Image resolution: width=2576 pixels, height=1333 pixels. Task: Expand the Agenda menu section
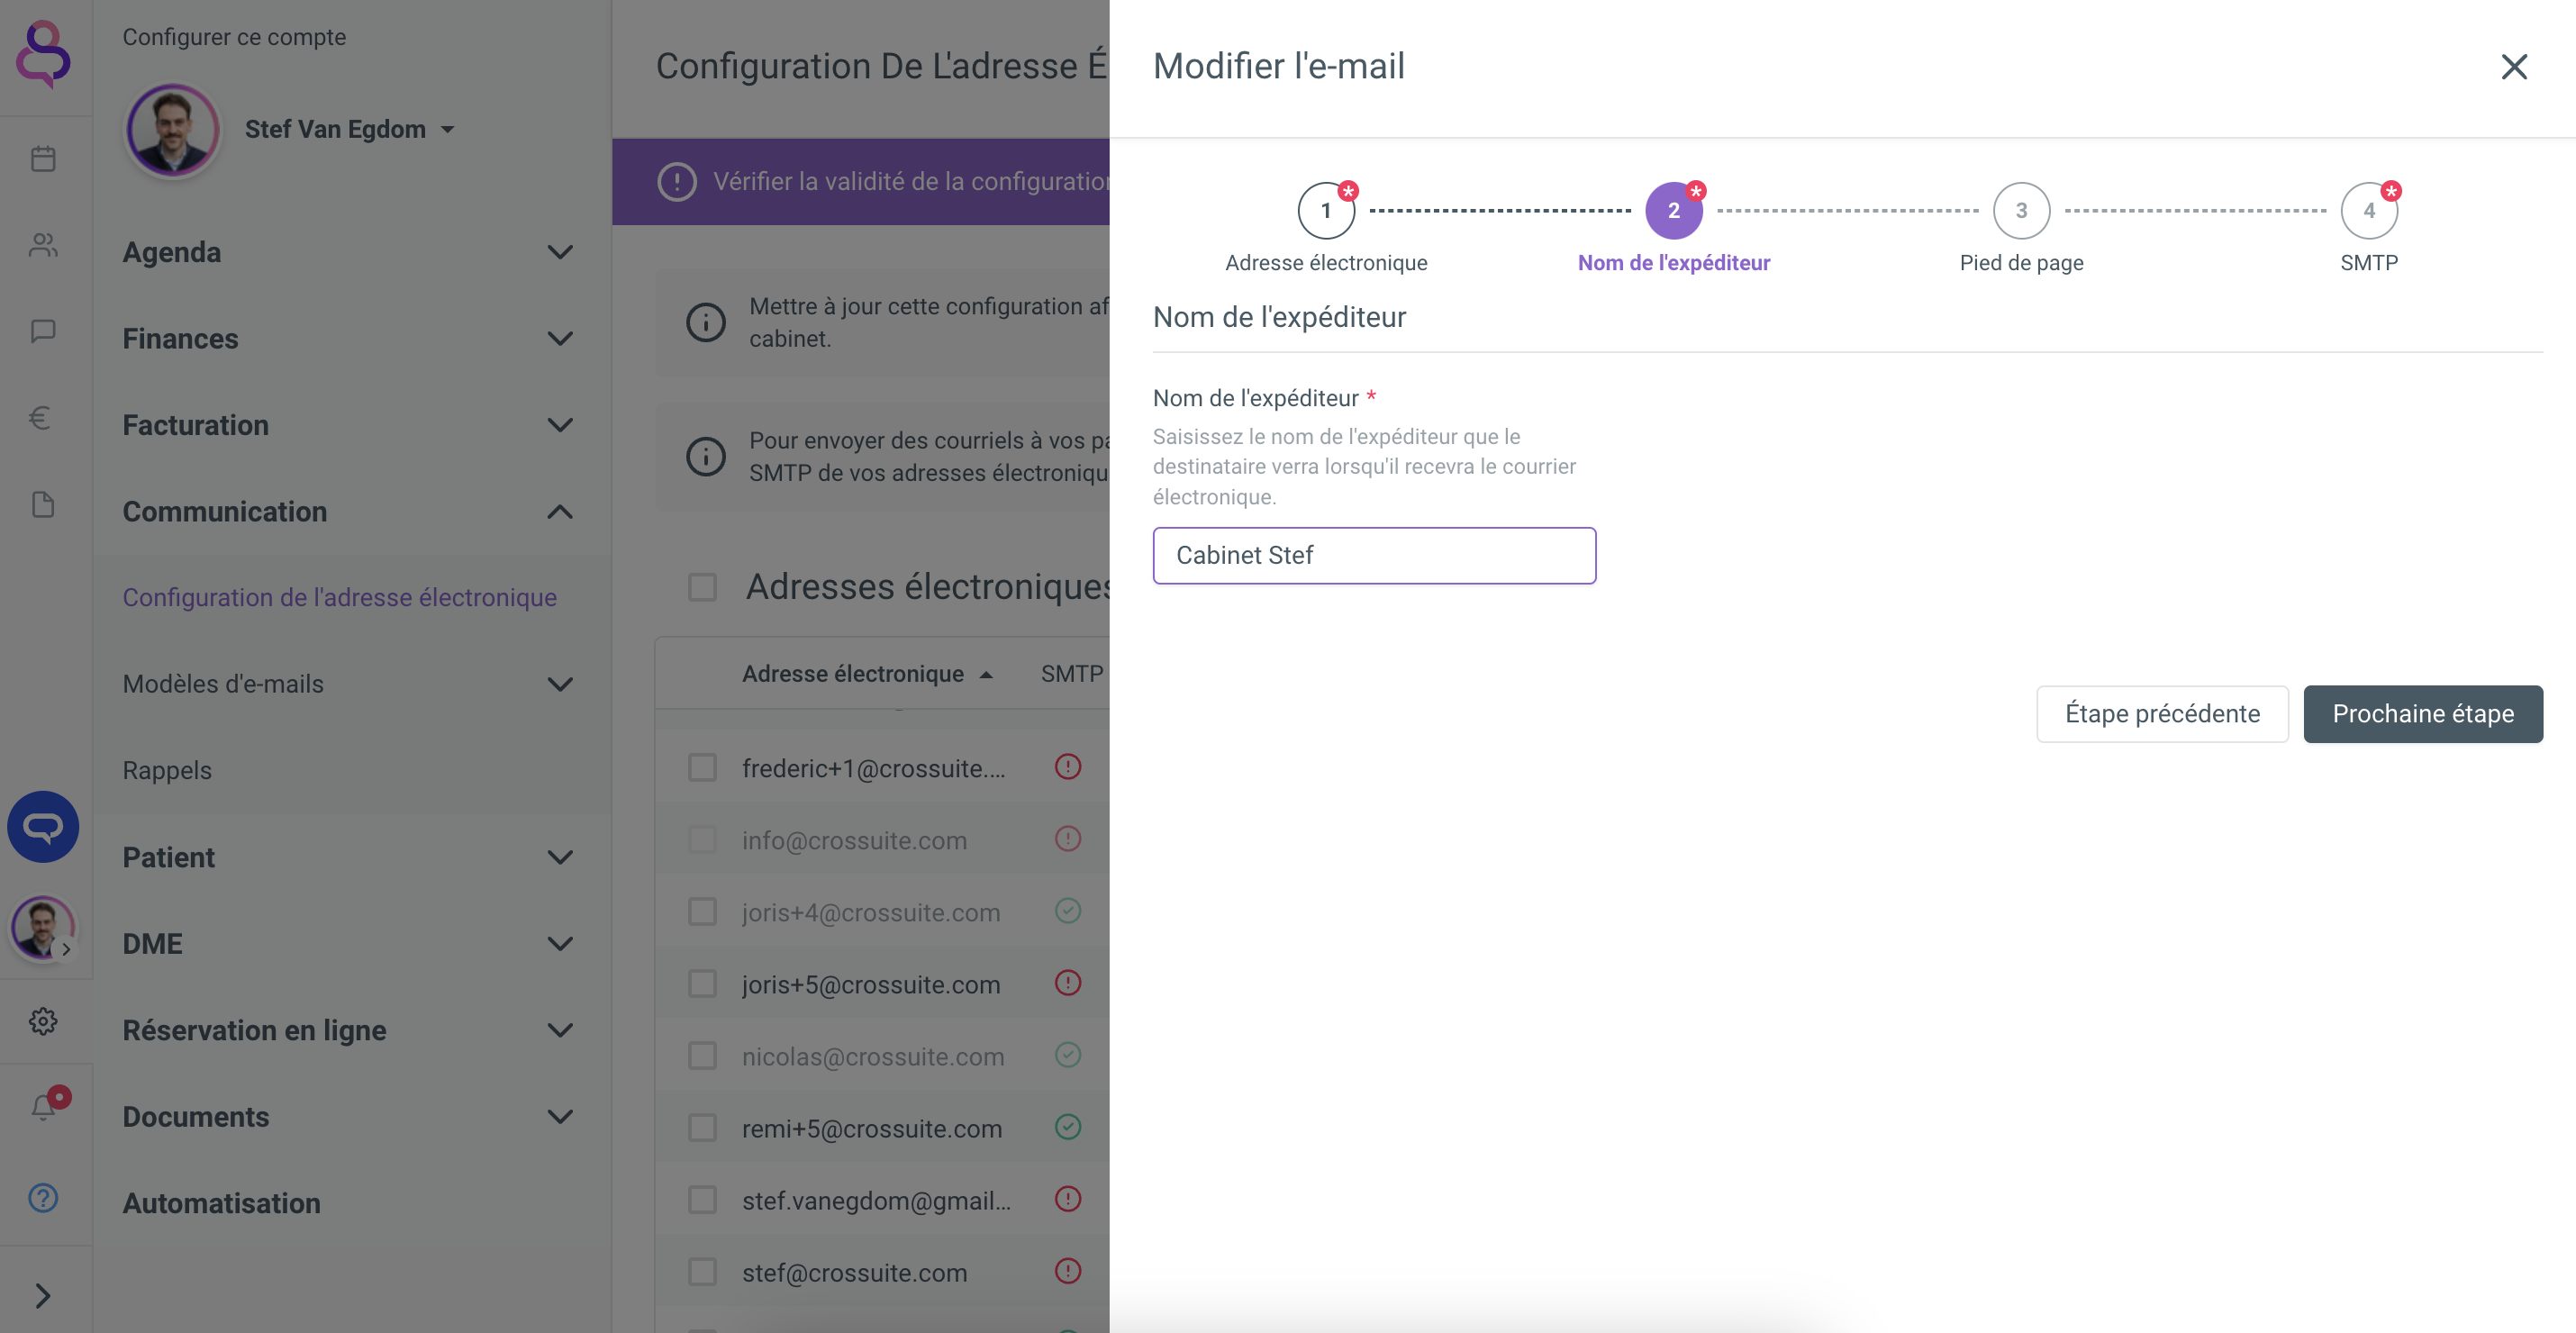348,252
